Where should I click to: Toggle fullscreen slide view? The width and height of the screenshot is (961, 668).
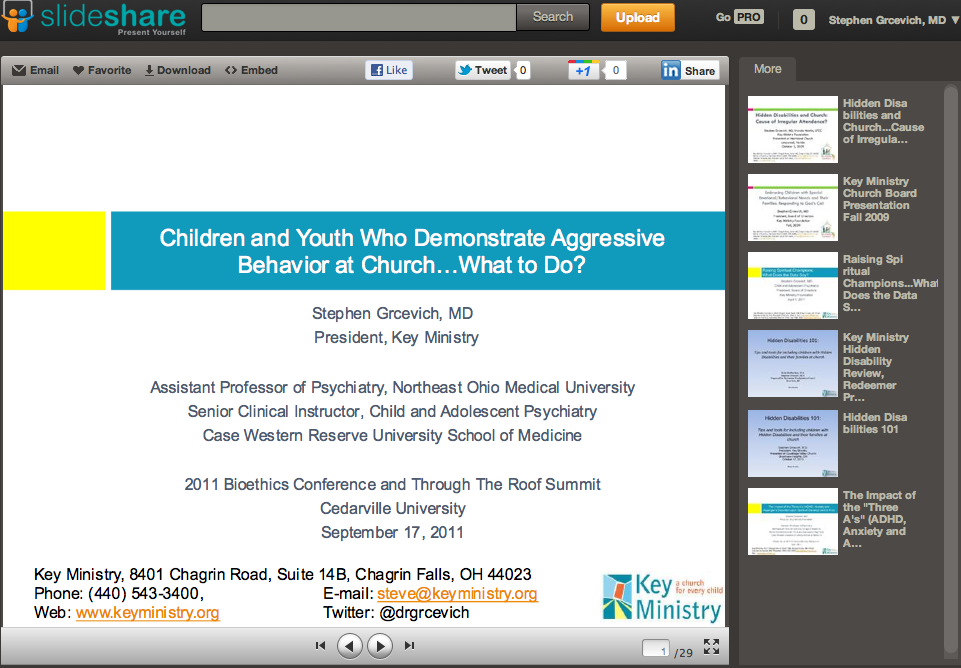point(711,646)
